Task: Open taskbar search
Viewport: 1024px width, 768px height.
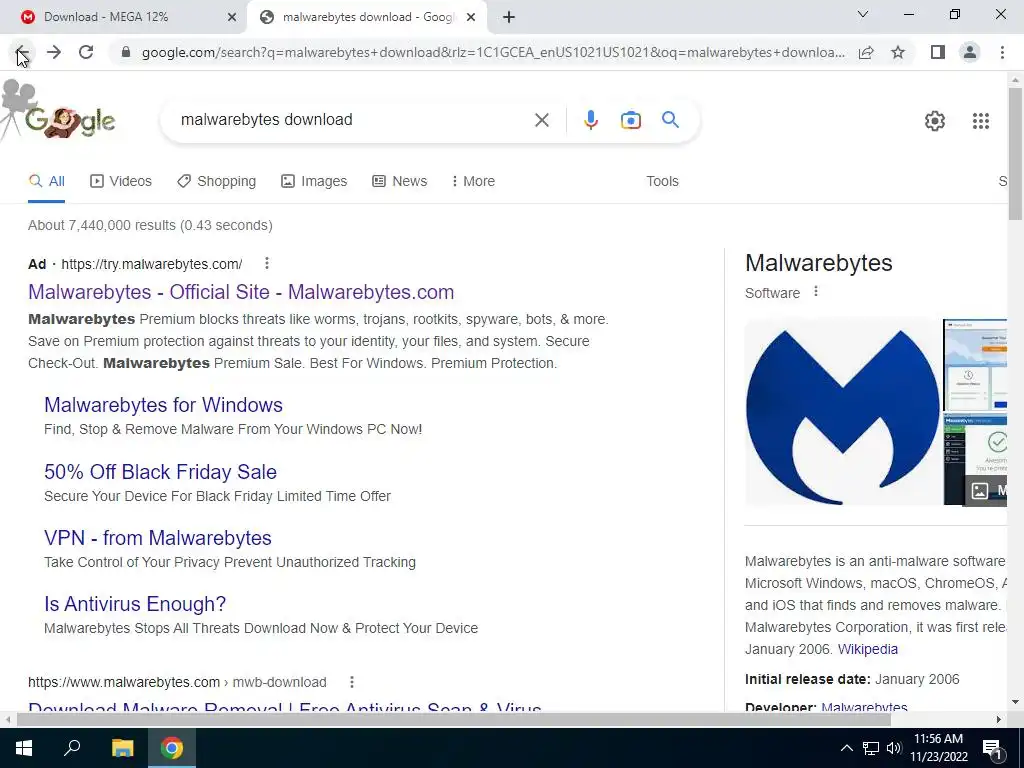Action: point(72,748)
